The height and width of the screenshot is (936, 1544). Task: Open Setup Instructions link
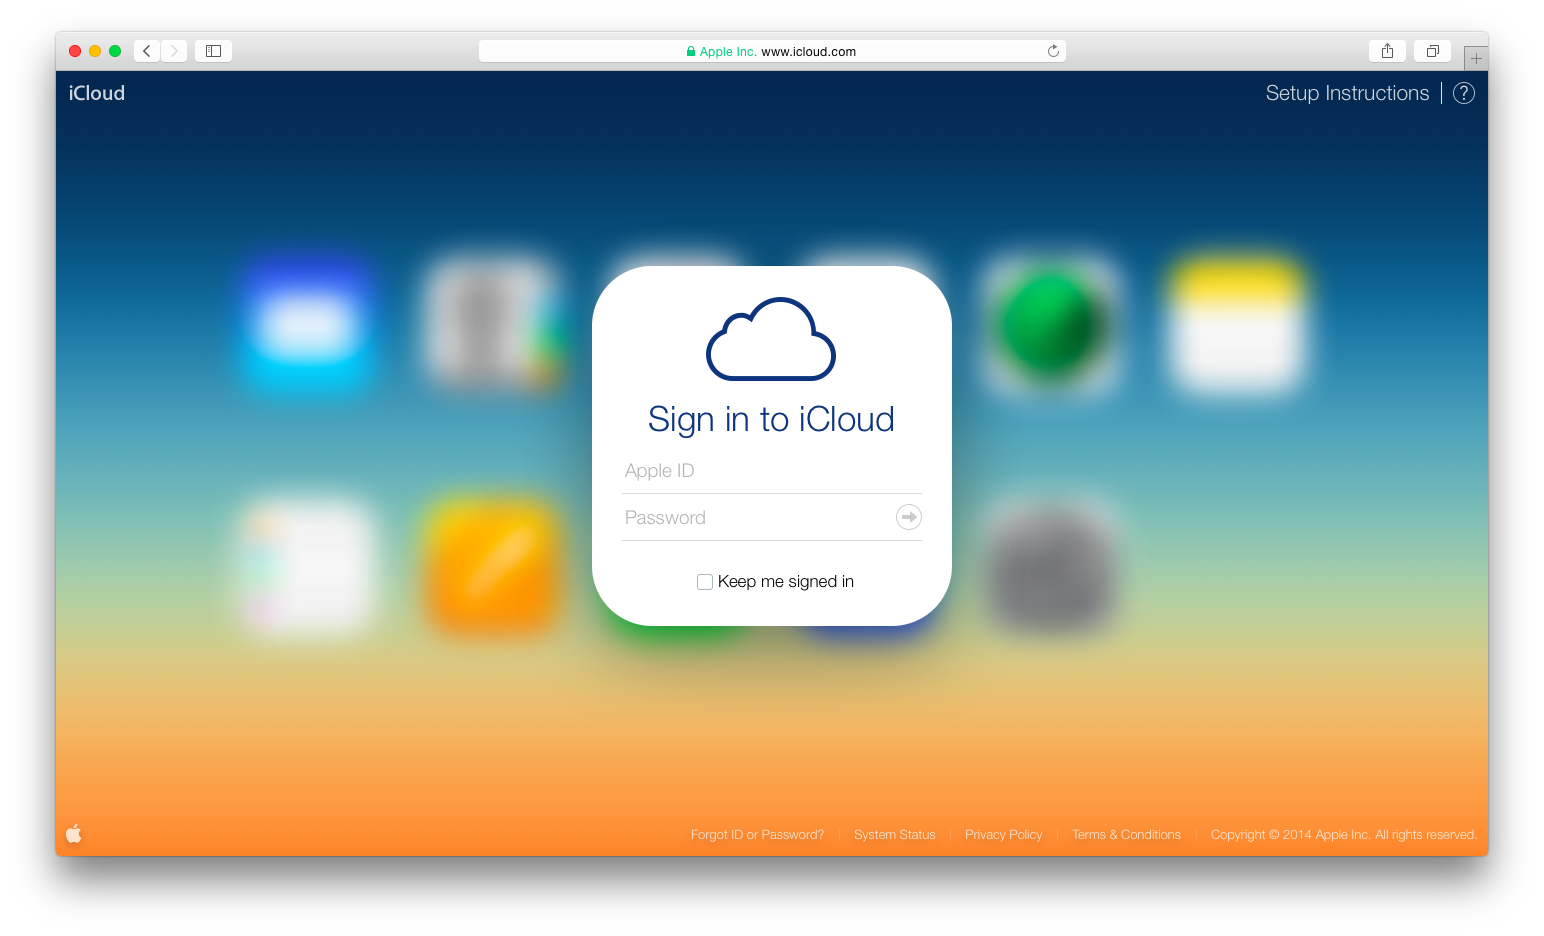click(x=1347, y=93)
